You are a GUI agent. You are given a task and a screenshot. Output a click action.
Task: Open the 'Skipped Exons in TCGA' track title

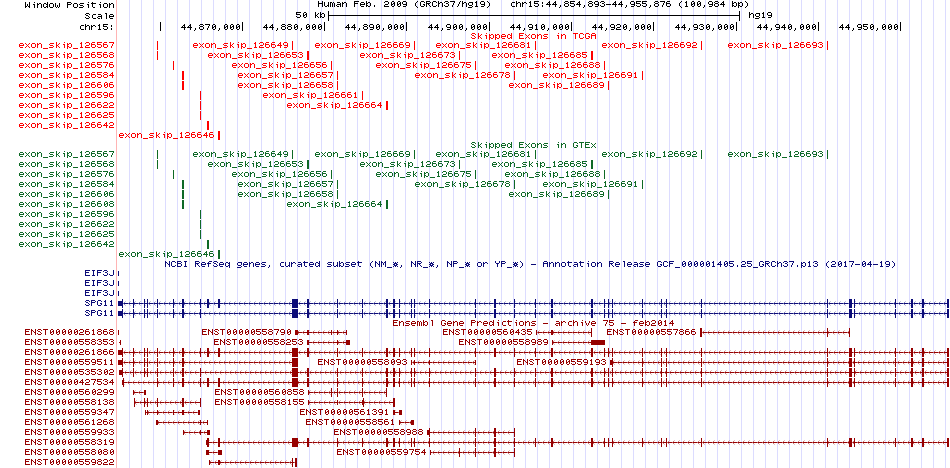(x=534, y=36)
